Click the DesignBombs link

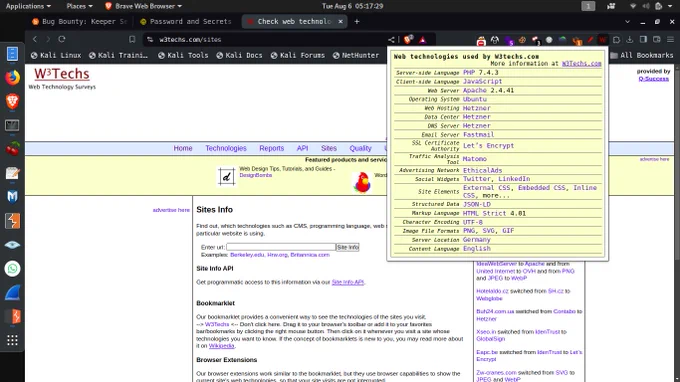pos(255,175)
